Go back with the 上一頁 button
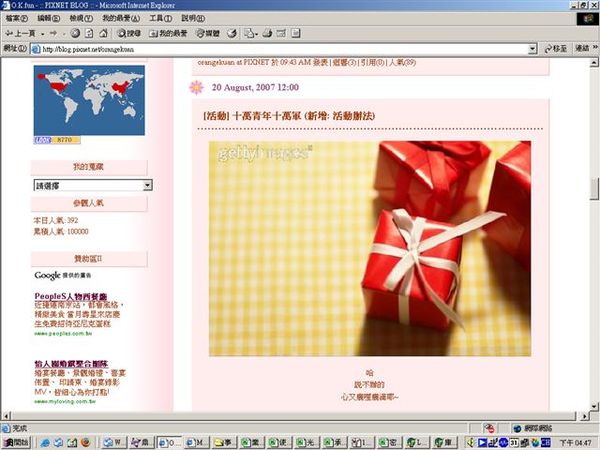Viewport: 600px width, 450px height. (20, 34)
